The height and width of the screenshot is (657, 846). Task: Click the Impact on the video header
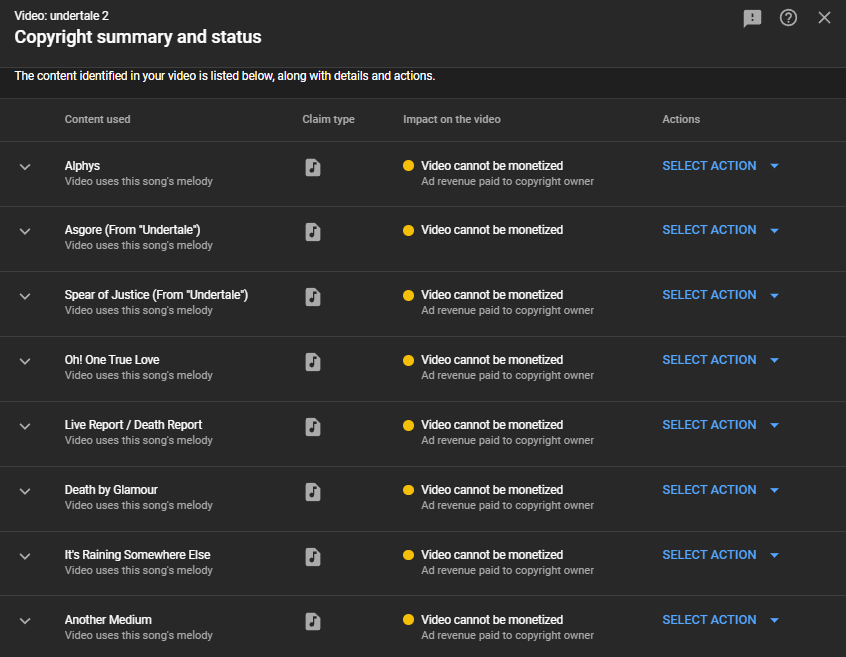(x=452, y=119)
